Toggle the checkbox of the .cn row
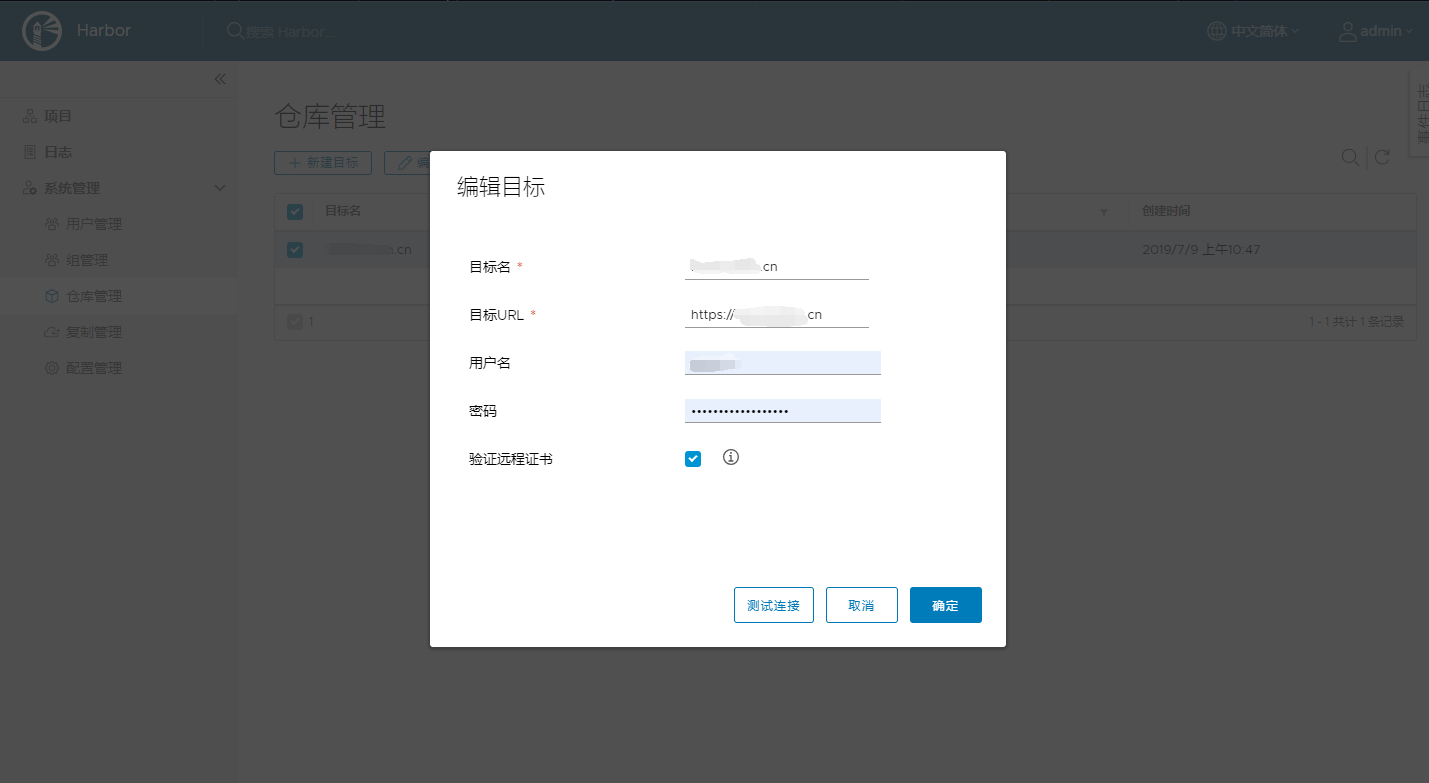Viewport: 1429px width, 783px height. click(x=295, y=250)
